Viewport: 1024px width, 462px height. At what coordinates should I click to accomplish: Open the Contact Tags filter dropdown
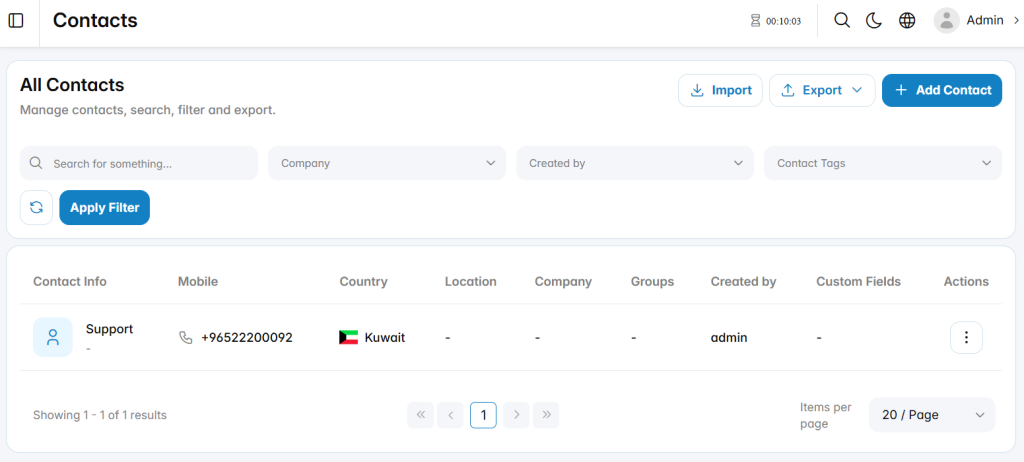[883, 163]
